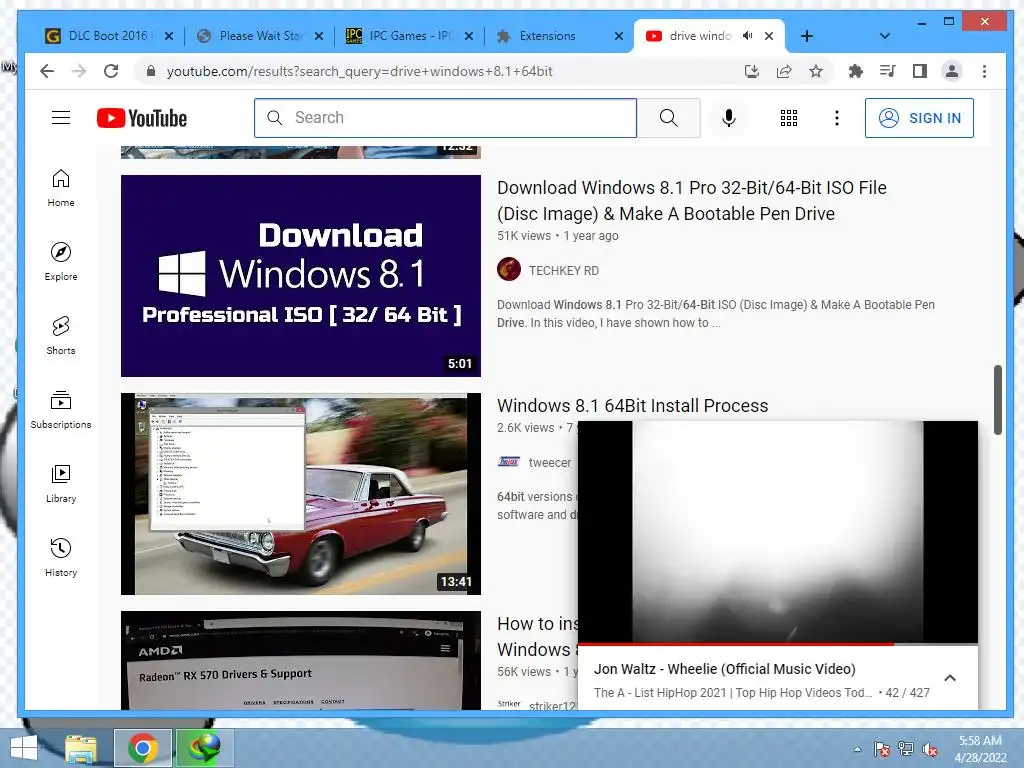Image resolution: width=1024 pixels, height=768 pixels.
Task: Click the page vertical scrollbar thumb
Action: [997, 400]
